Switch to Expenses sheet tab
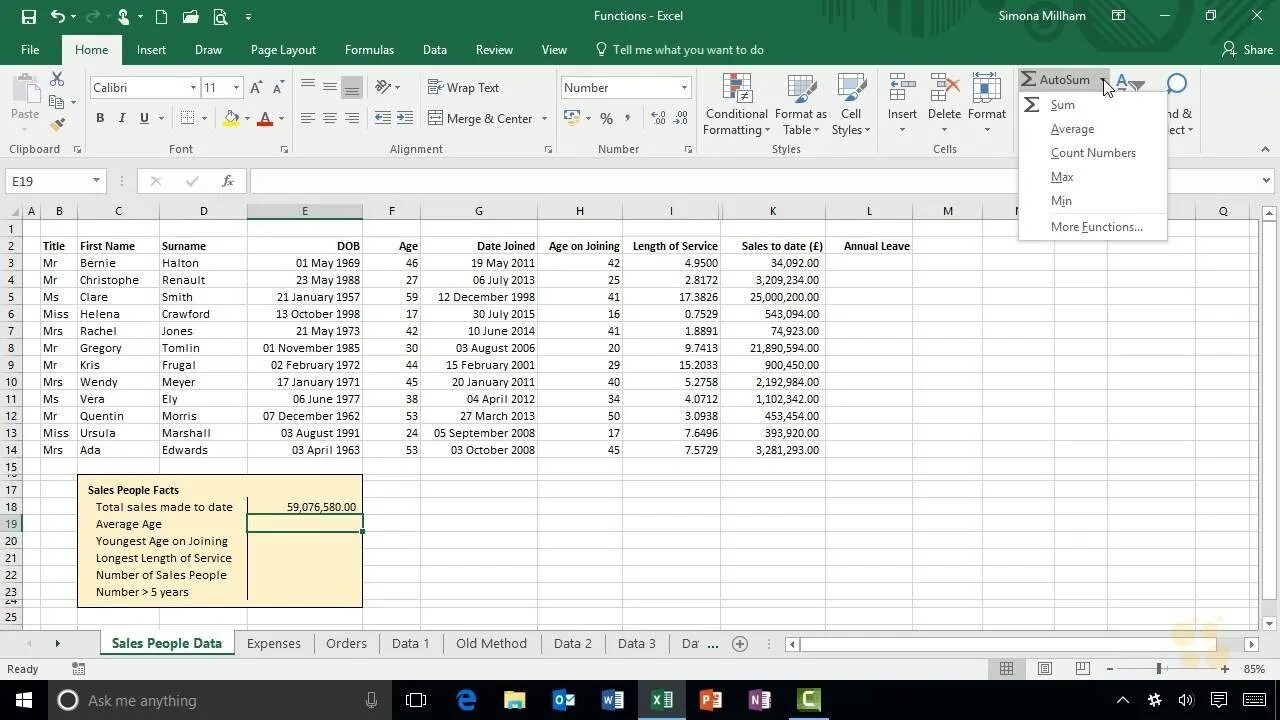Image resolution: width=1280 pixels, height=720 pixels. tap(273, 644)
